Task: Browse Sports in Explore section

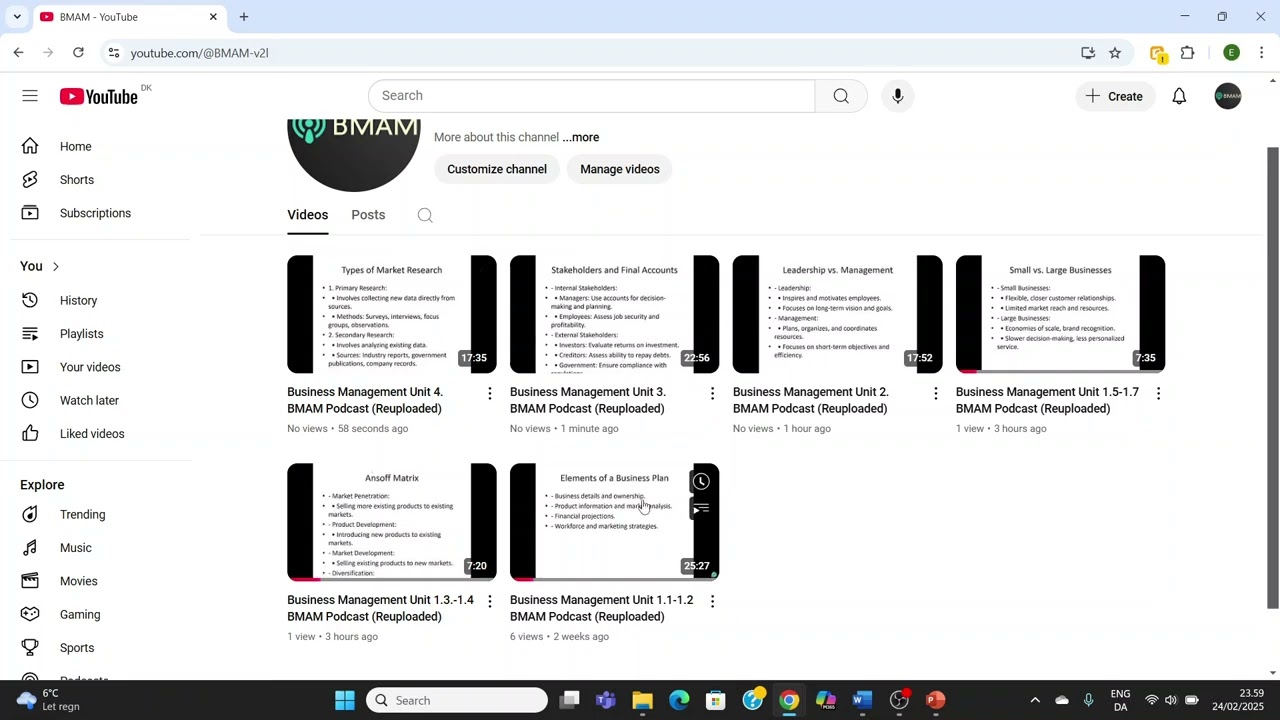Action: 77,648
